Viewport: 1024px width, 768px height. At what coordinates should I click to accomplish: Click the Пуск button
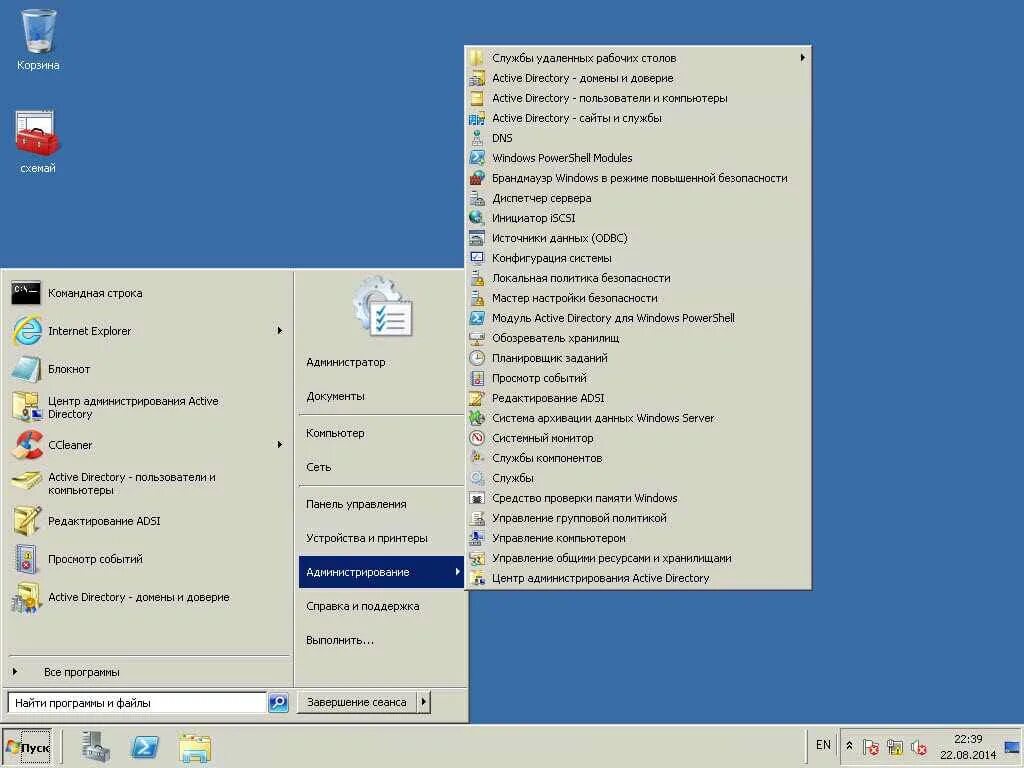28,747
